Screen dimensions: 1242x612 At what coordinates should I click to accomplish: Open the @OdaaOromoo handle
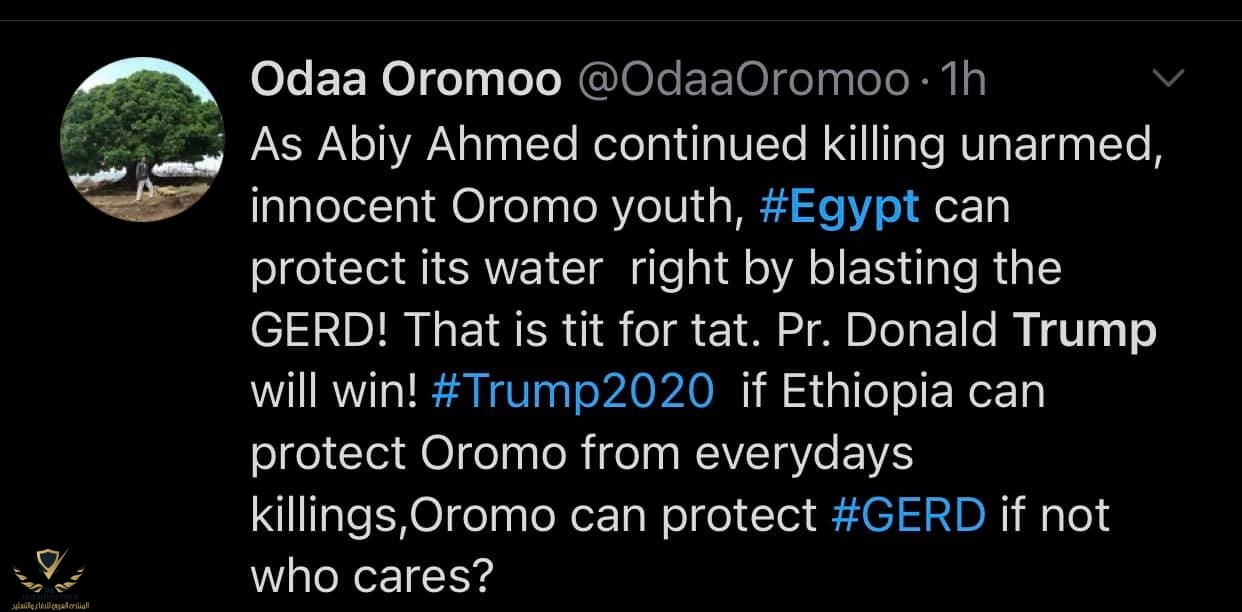(x=744, y=80)
